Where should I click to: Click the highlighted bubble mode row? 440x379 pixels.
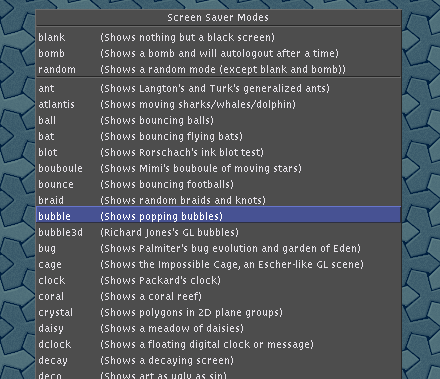(x=218, y=215)
